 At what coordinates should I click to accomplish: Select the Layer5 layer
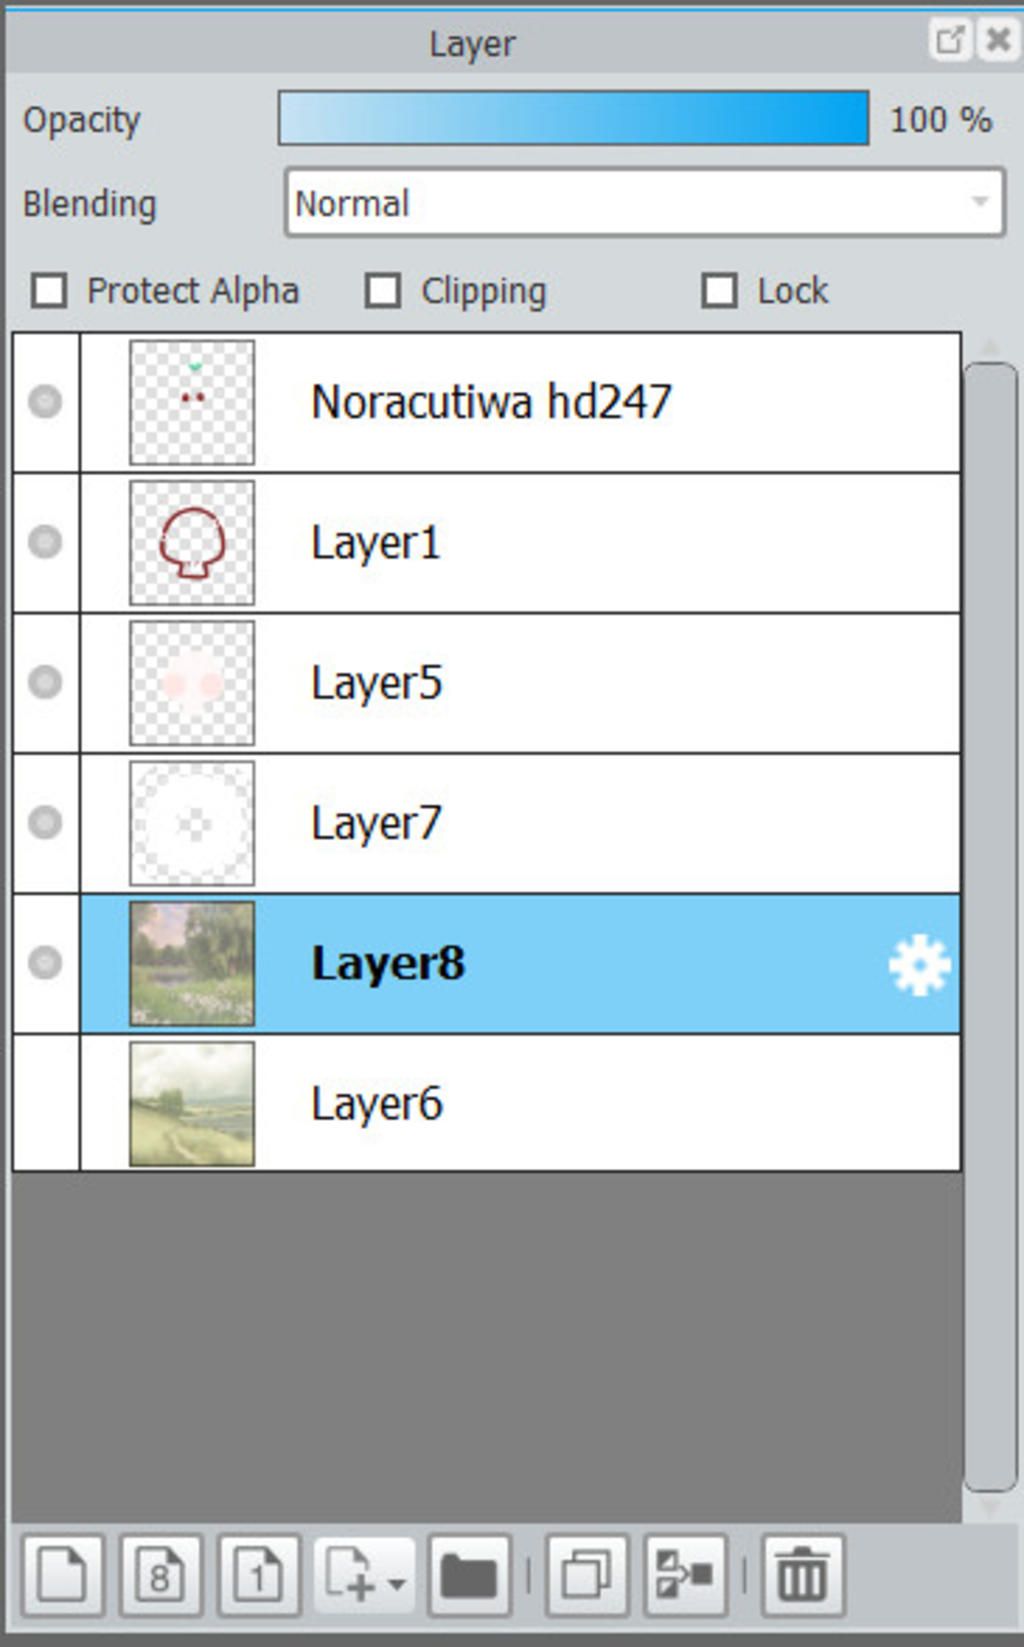coord(520,683)
